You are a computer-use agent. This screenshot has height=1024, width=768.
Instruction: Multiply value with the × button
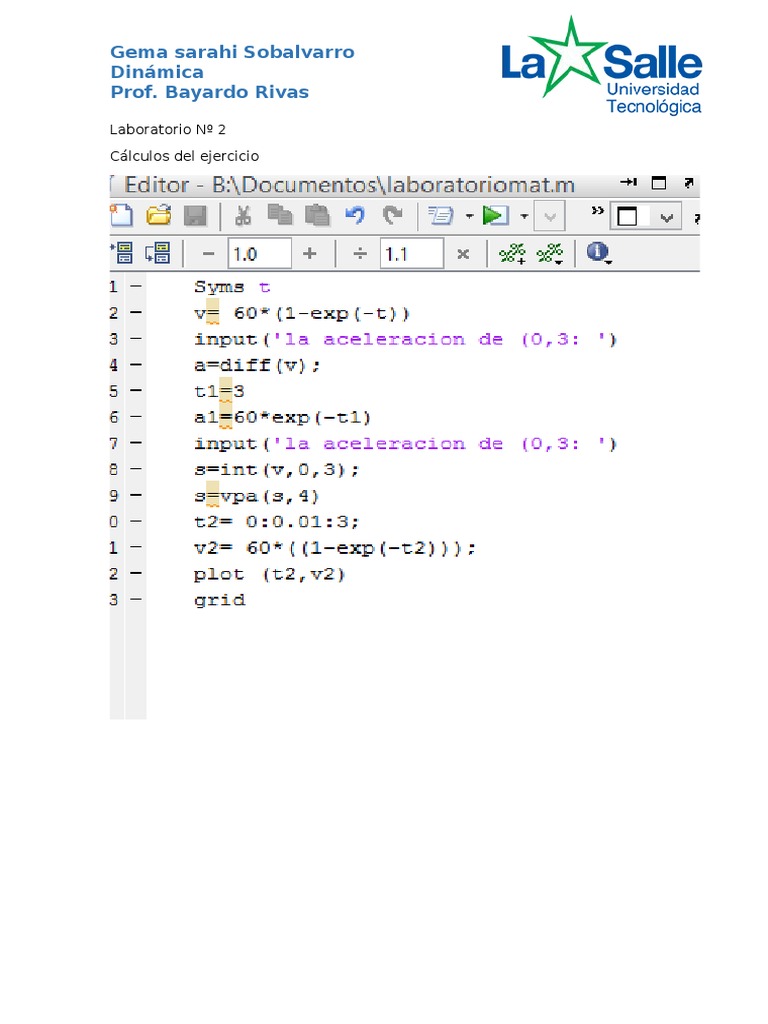[463, 254]
